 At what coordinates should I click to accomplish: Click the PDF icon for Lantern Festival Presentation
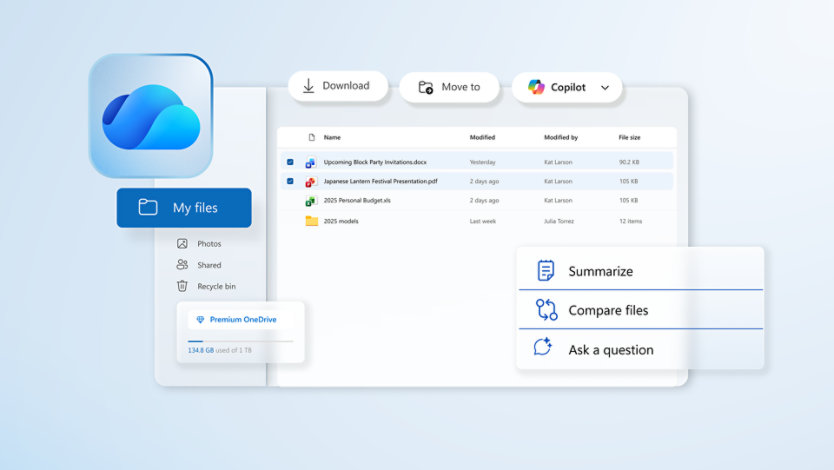click(311, 182)
